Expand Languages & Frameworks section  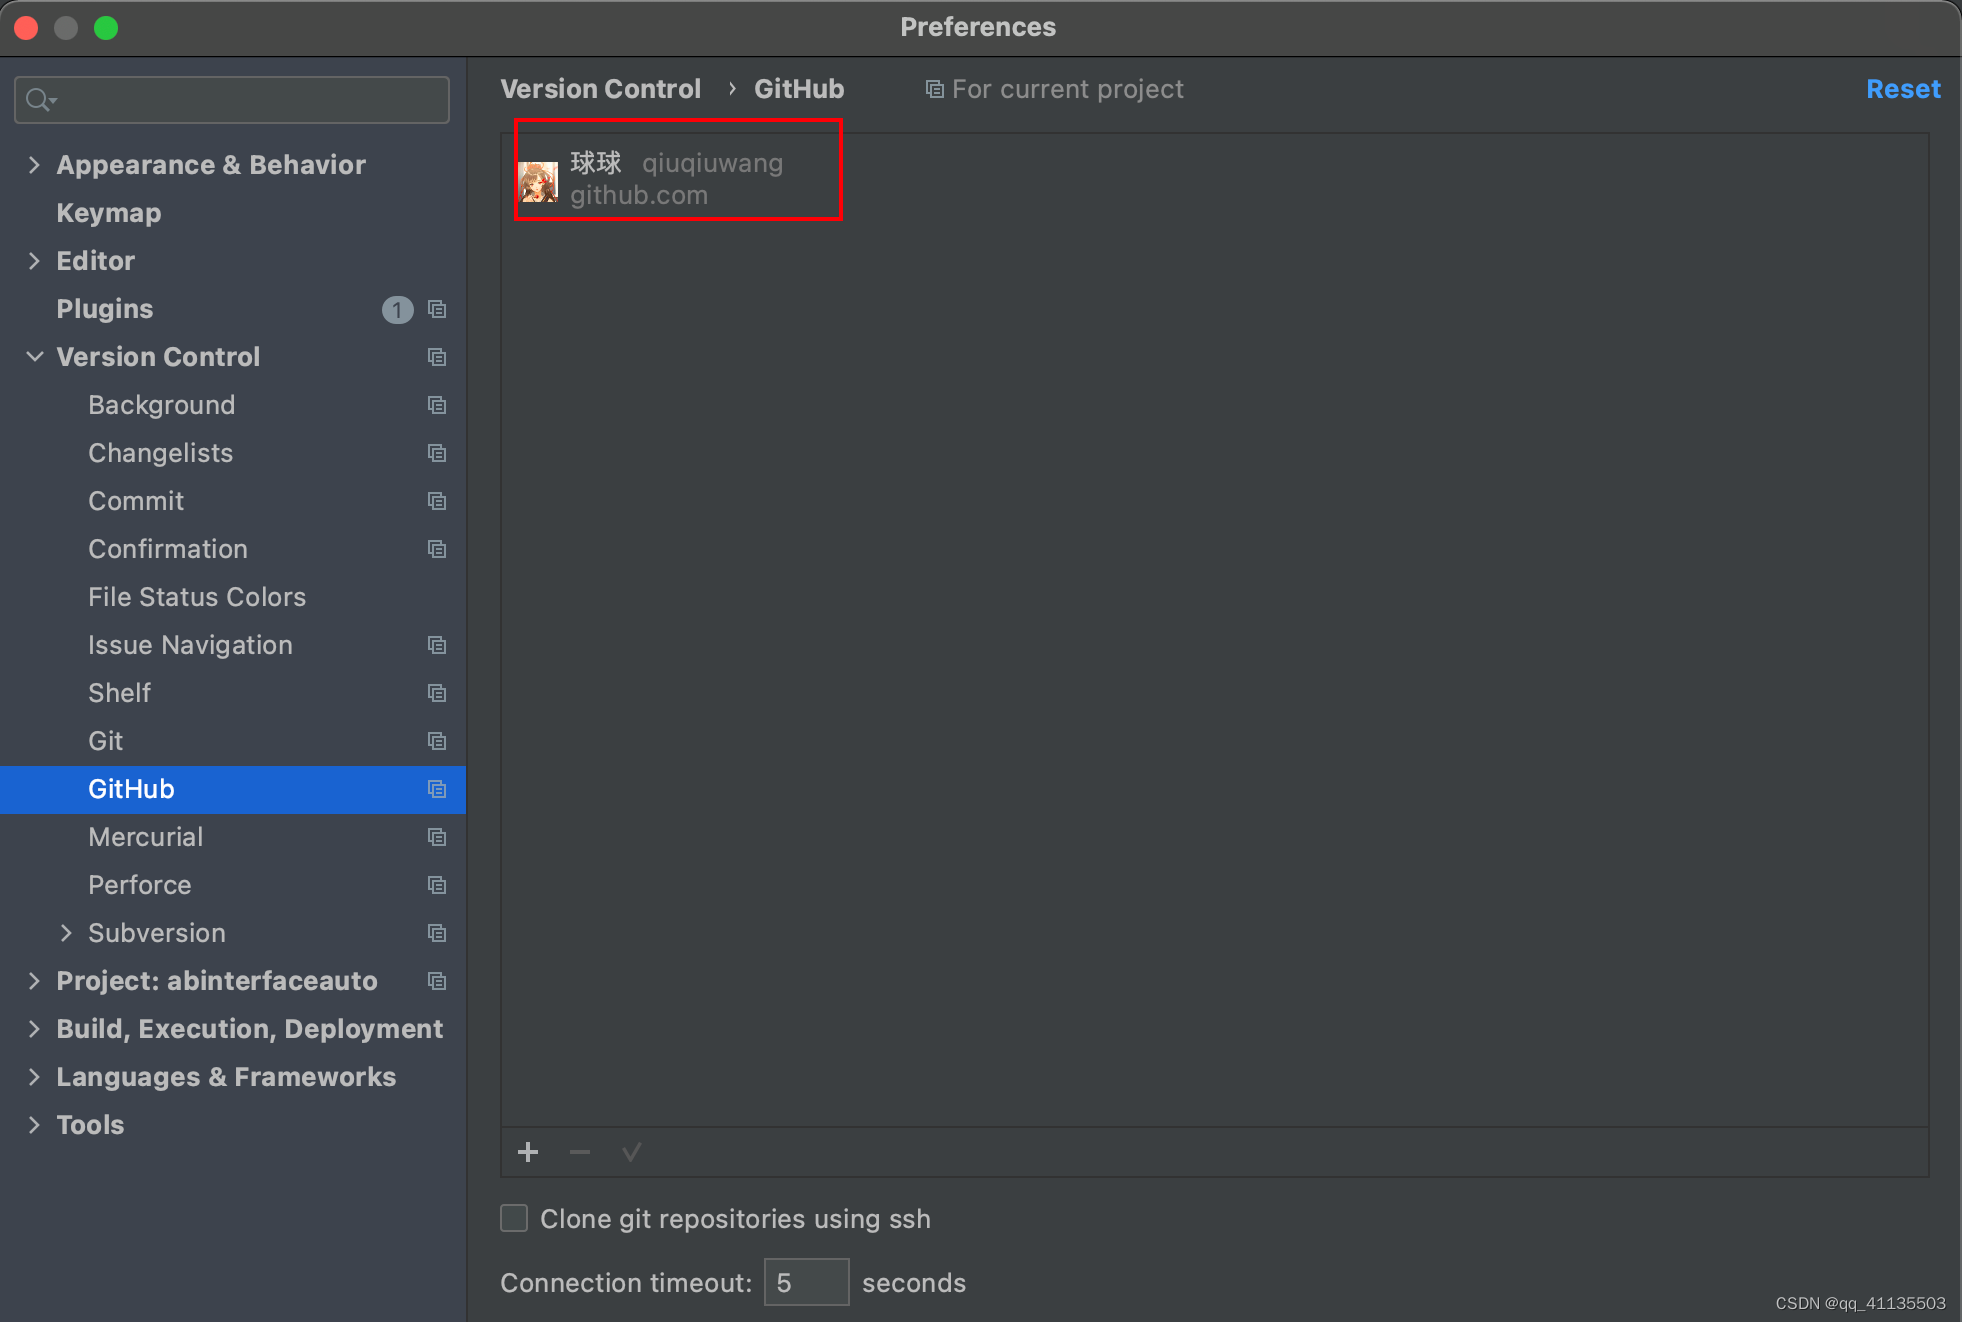(34, 1077)
